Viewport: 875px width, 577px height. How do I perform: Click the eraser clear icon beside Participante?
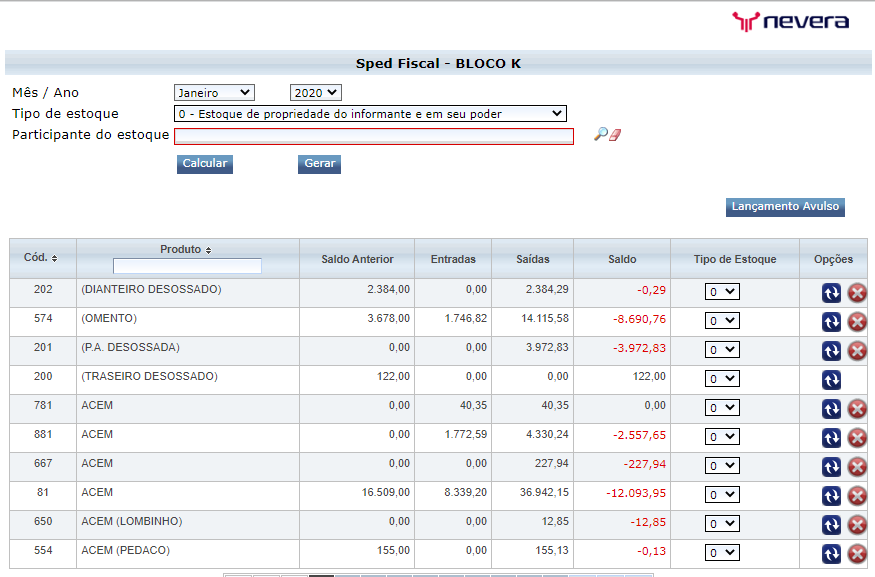coord(615,134)
